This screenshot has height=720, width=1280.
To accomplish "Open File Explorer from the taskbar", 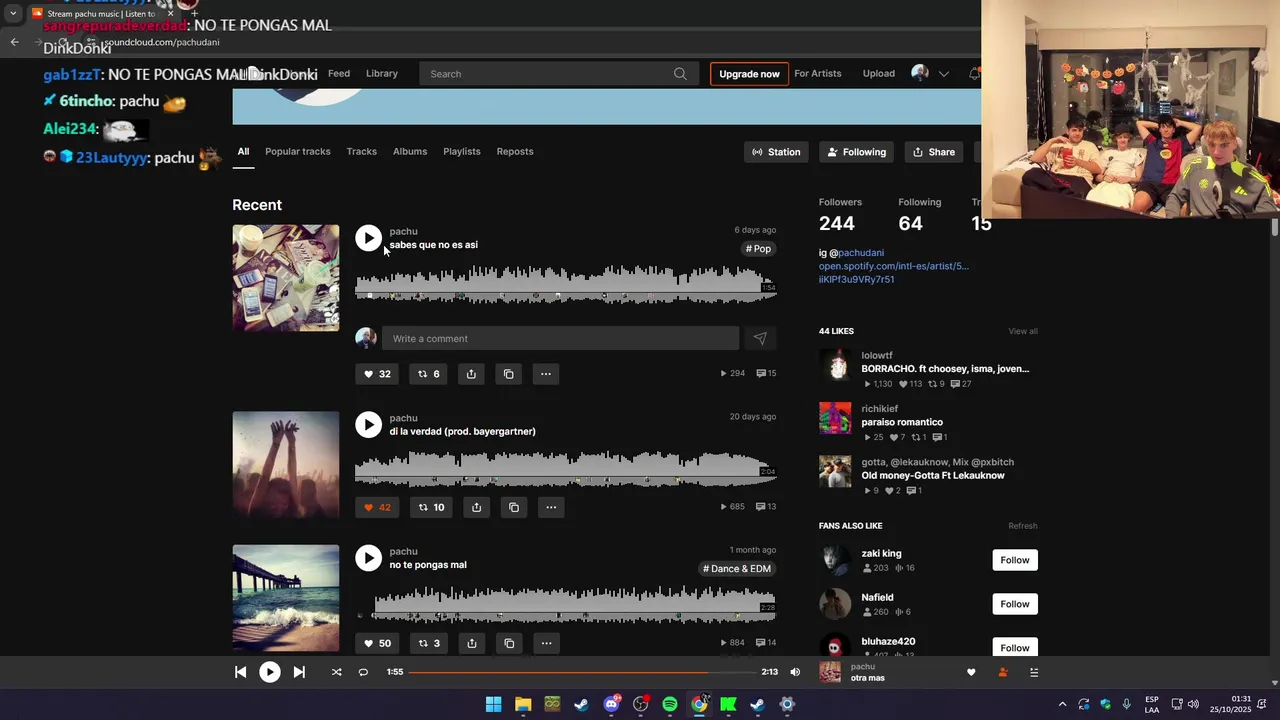I will pos(523,704).
